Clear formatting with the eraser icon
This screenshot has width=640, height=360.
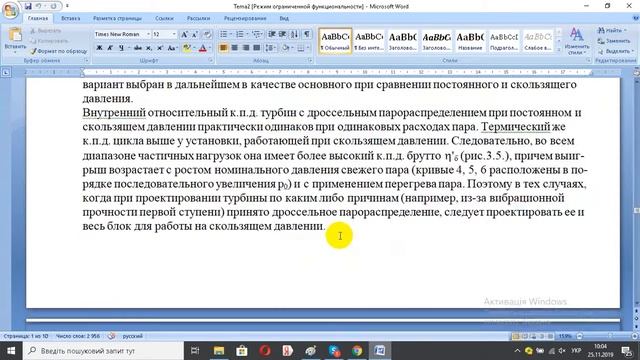click(x=207, y=34)
